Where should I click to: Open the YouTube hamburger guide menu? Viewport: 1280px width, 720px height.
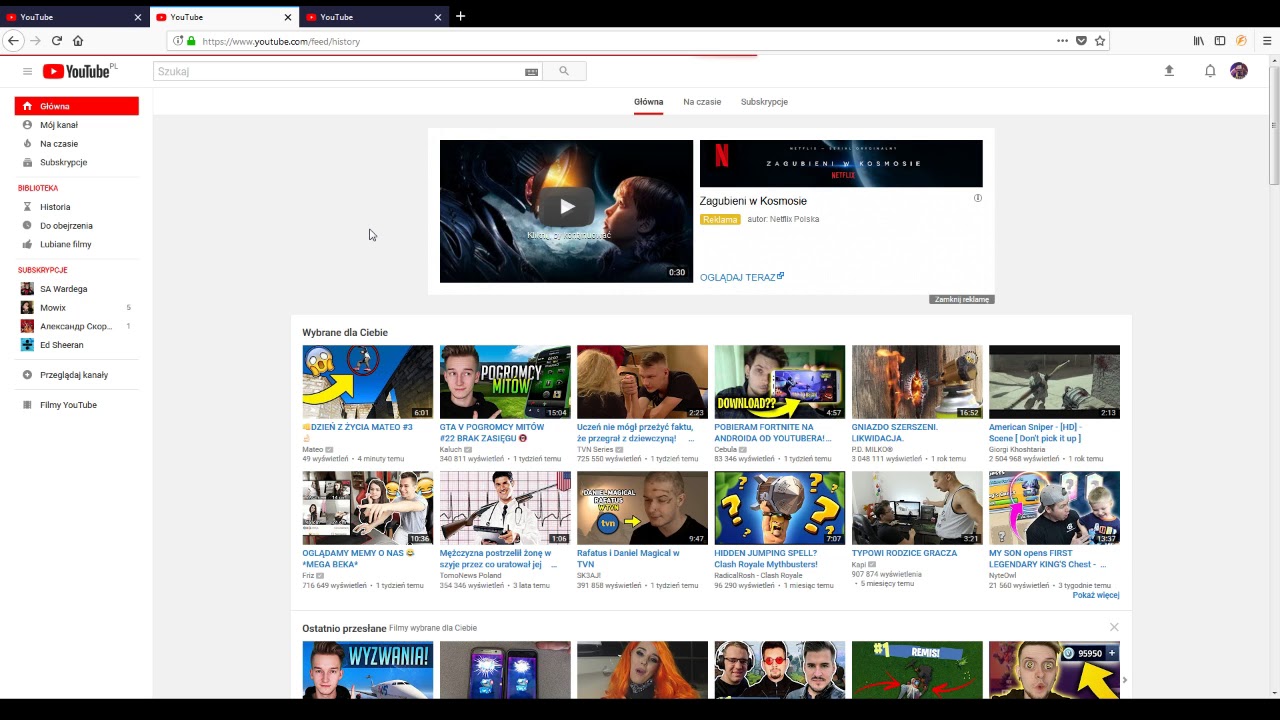(x=27, y=71)
